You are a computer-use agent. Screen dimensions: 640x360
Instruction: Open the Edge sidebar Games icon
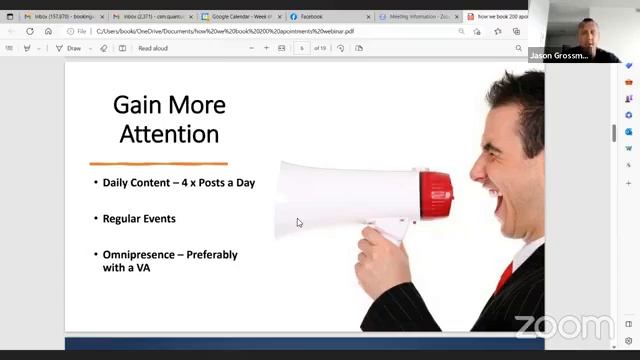point(629,99)
